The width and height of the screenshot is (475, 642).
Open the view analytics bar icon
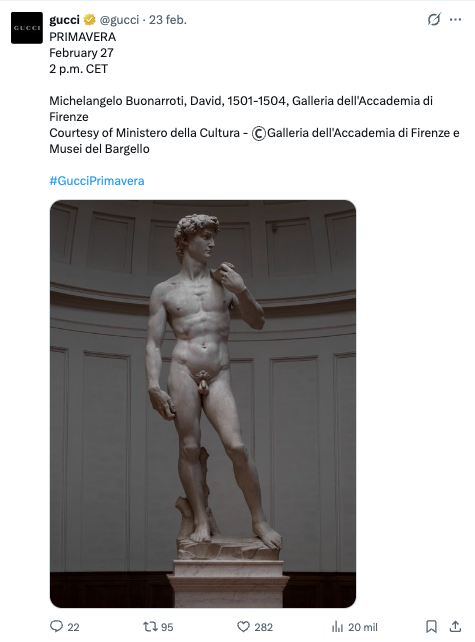coord(337,626)
